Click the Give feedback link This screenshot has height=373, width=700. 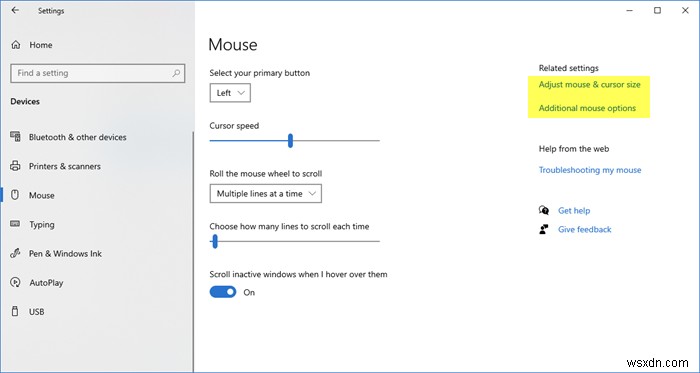(x=584, y=229)
